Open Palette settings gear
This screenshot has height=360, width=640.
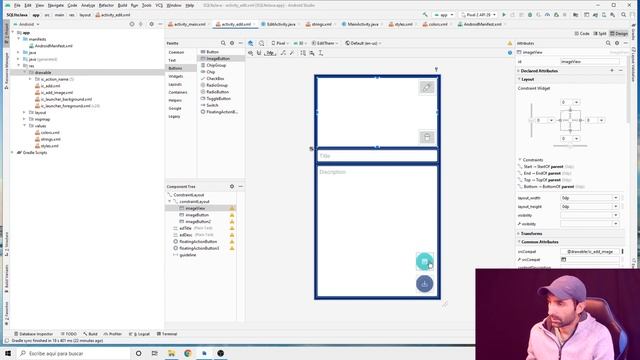tap(232, 43)
